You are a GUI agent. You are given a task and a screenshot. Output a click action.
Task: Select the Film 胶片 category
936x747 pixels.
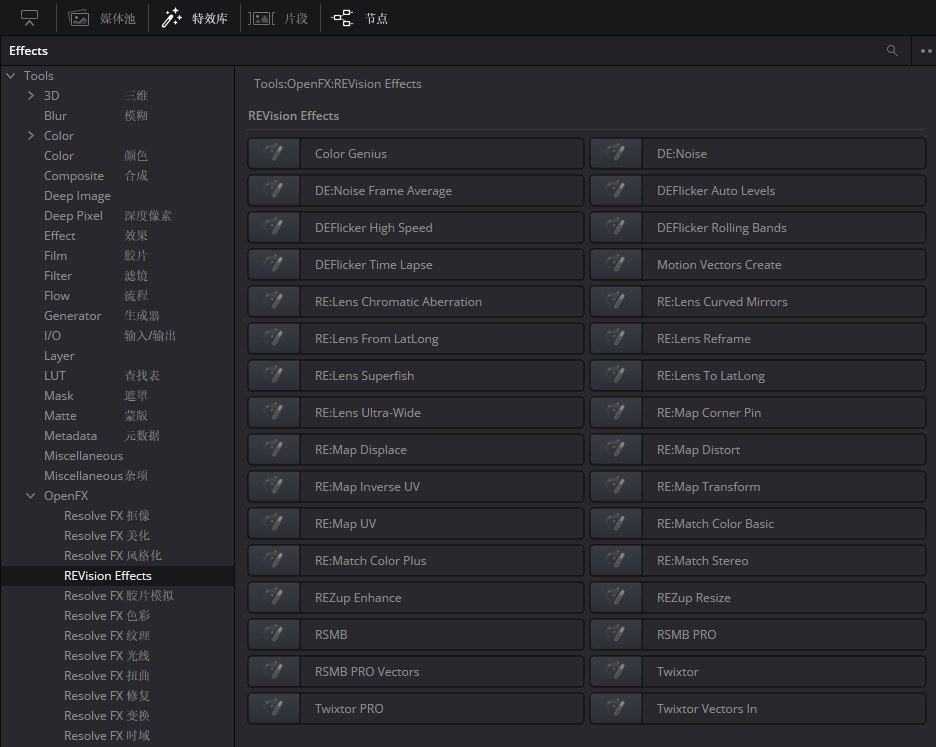[96, 256]
